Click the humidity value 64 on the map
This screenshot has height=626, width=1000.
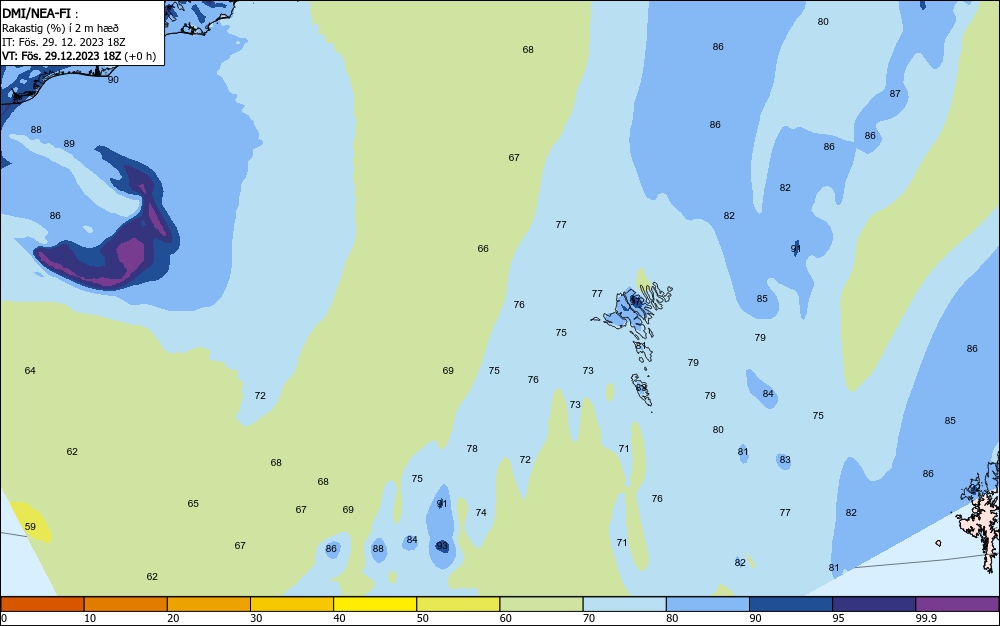(x=30, y=370)
